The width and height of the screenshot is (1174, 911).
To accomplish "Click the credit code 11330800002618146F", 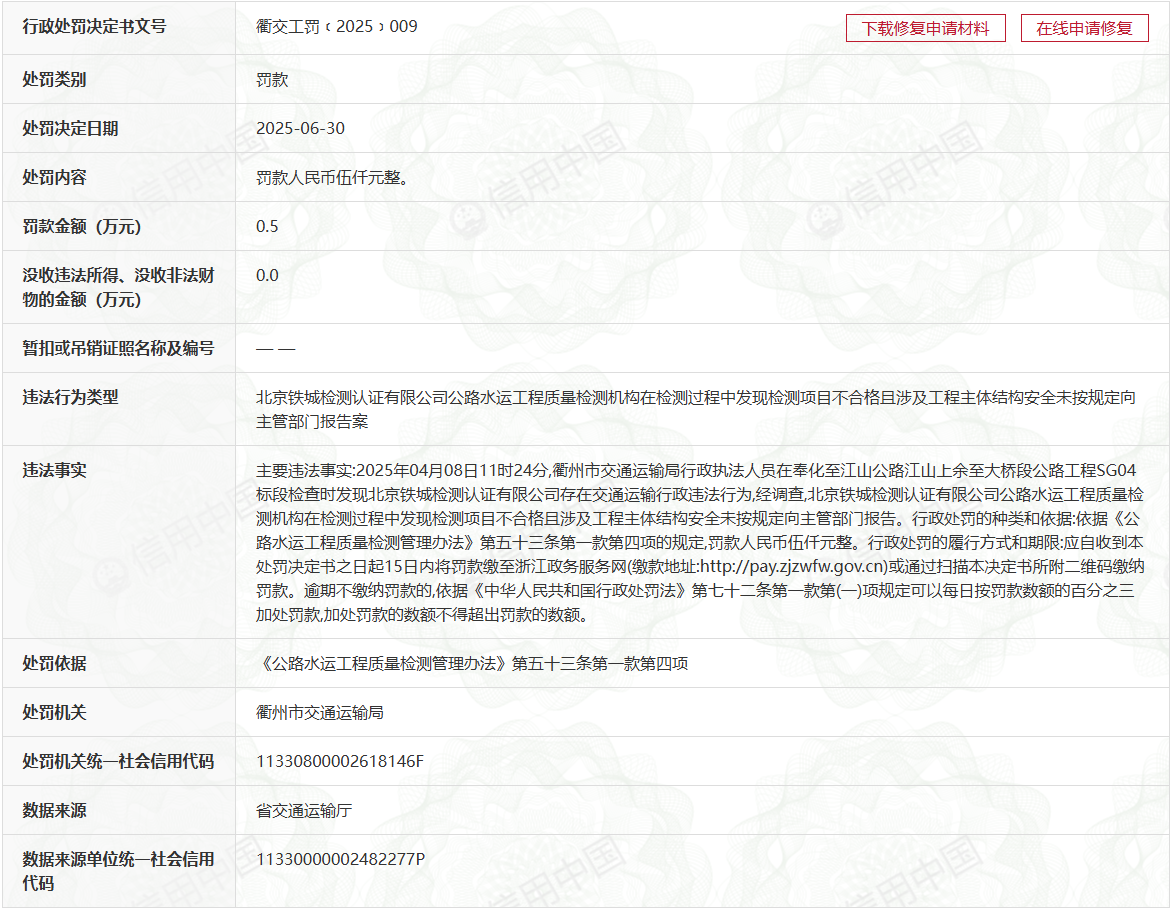I will pyautogui.click(x=340, y=762).
